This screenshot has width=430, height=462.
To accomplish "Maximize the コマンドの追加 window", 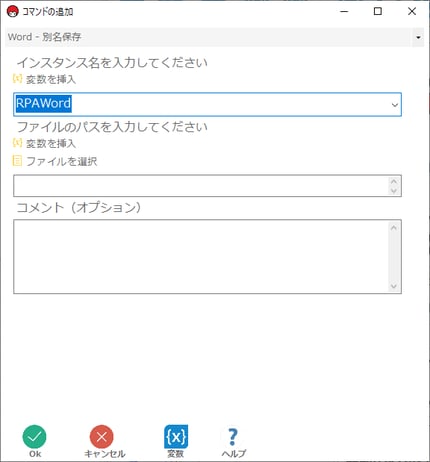I will click(x=378, y=11).
